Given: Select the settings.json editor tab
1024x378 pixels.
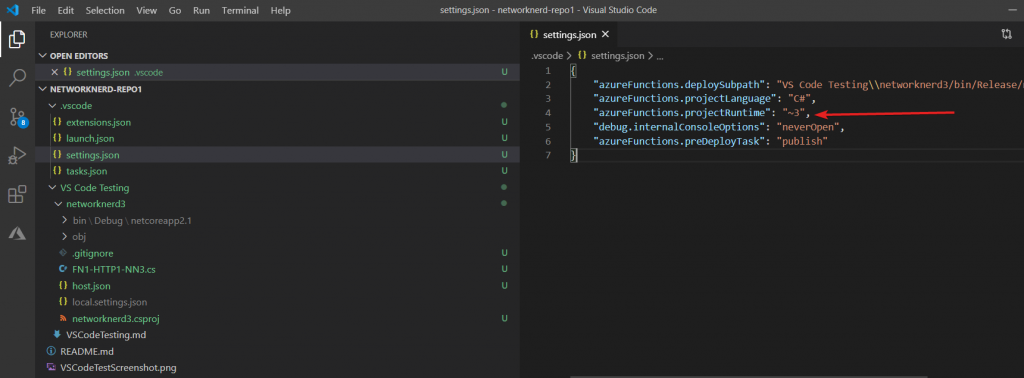Looking at the screenshot, I should [x=570, y=35].
